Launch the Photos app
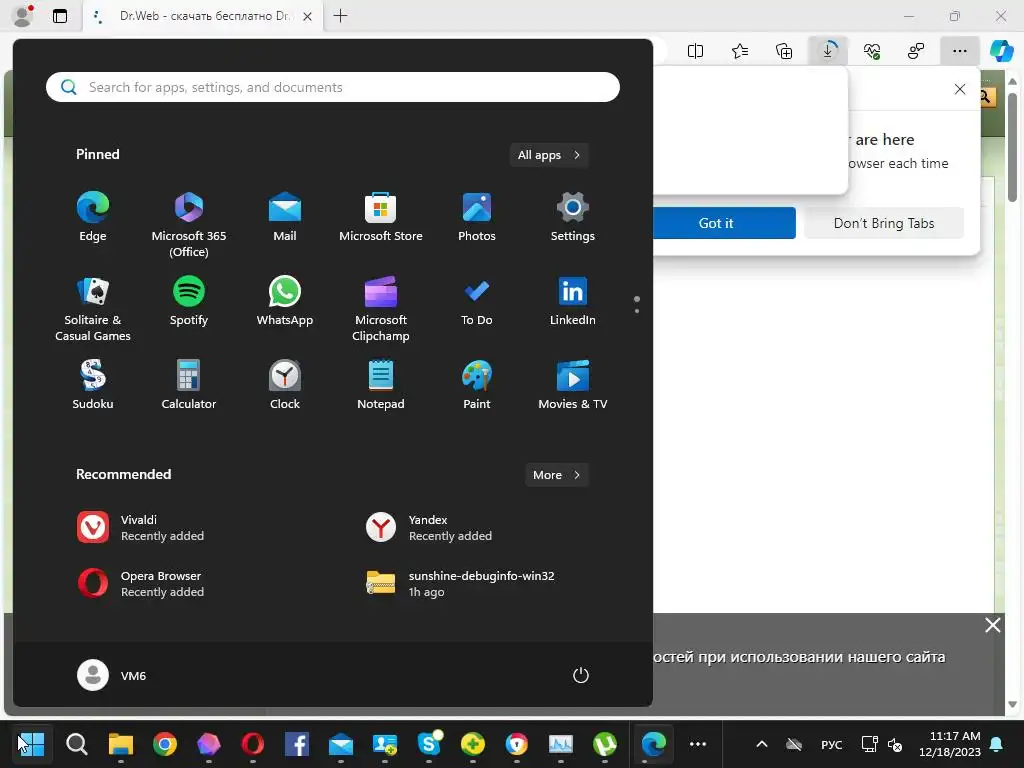1024x768 pixels. tap(477, 217)
